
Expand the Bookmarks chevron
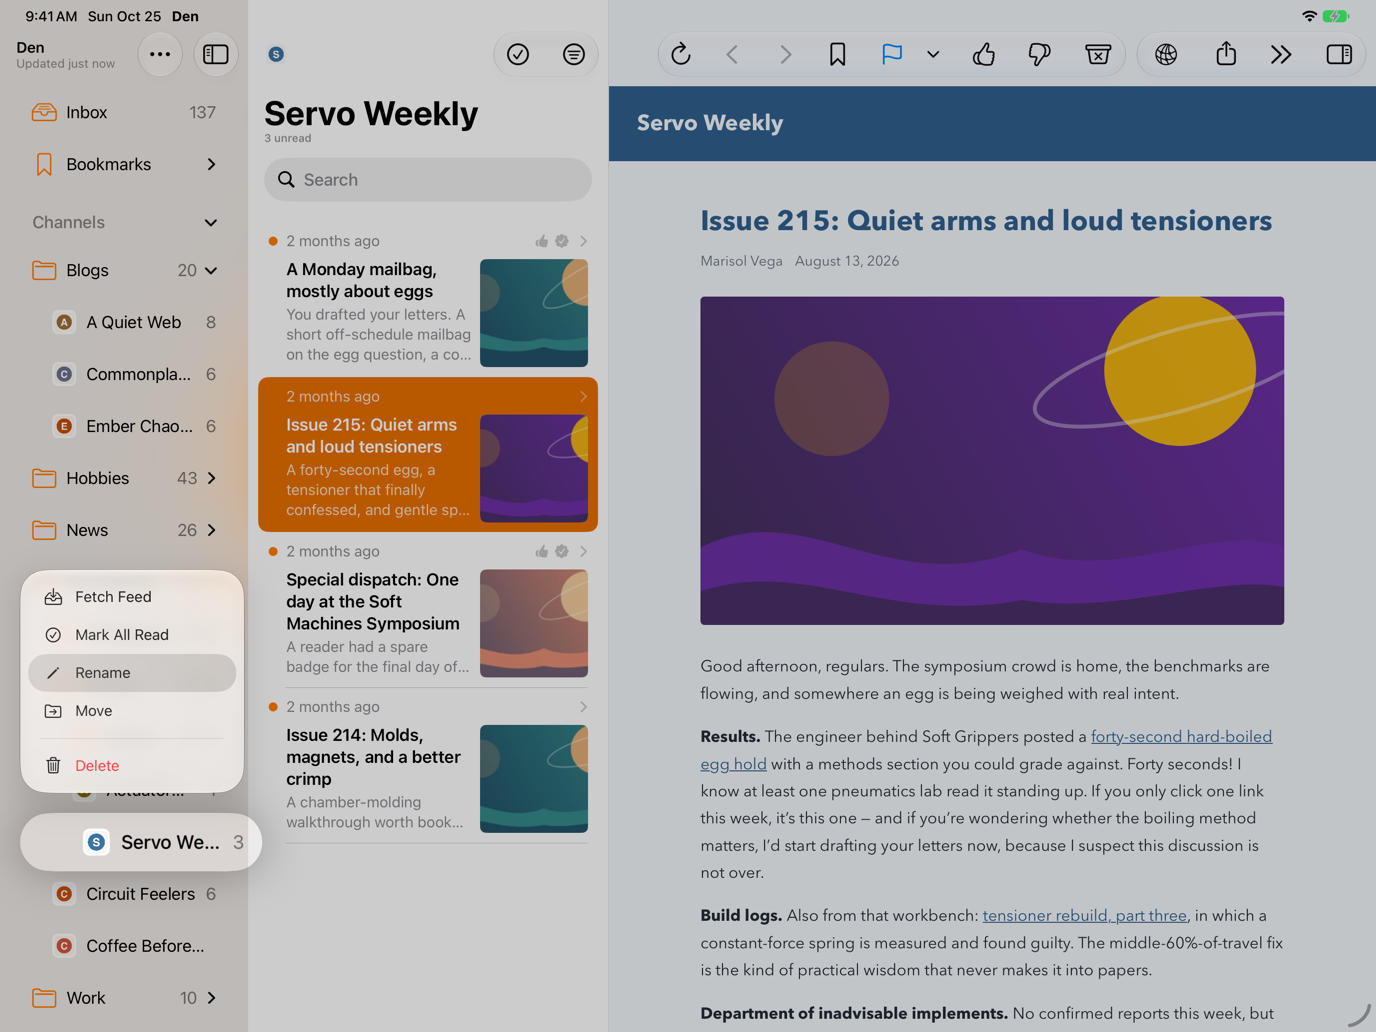point(211,164)
